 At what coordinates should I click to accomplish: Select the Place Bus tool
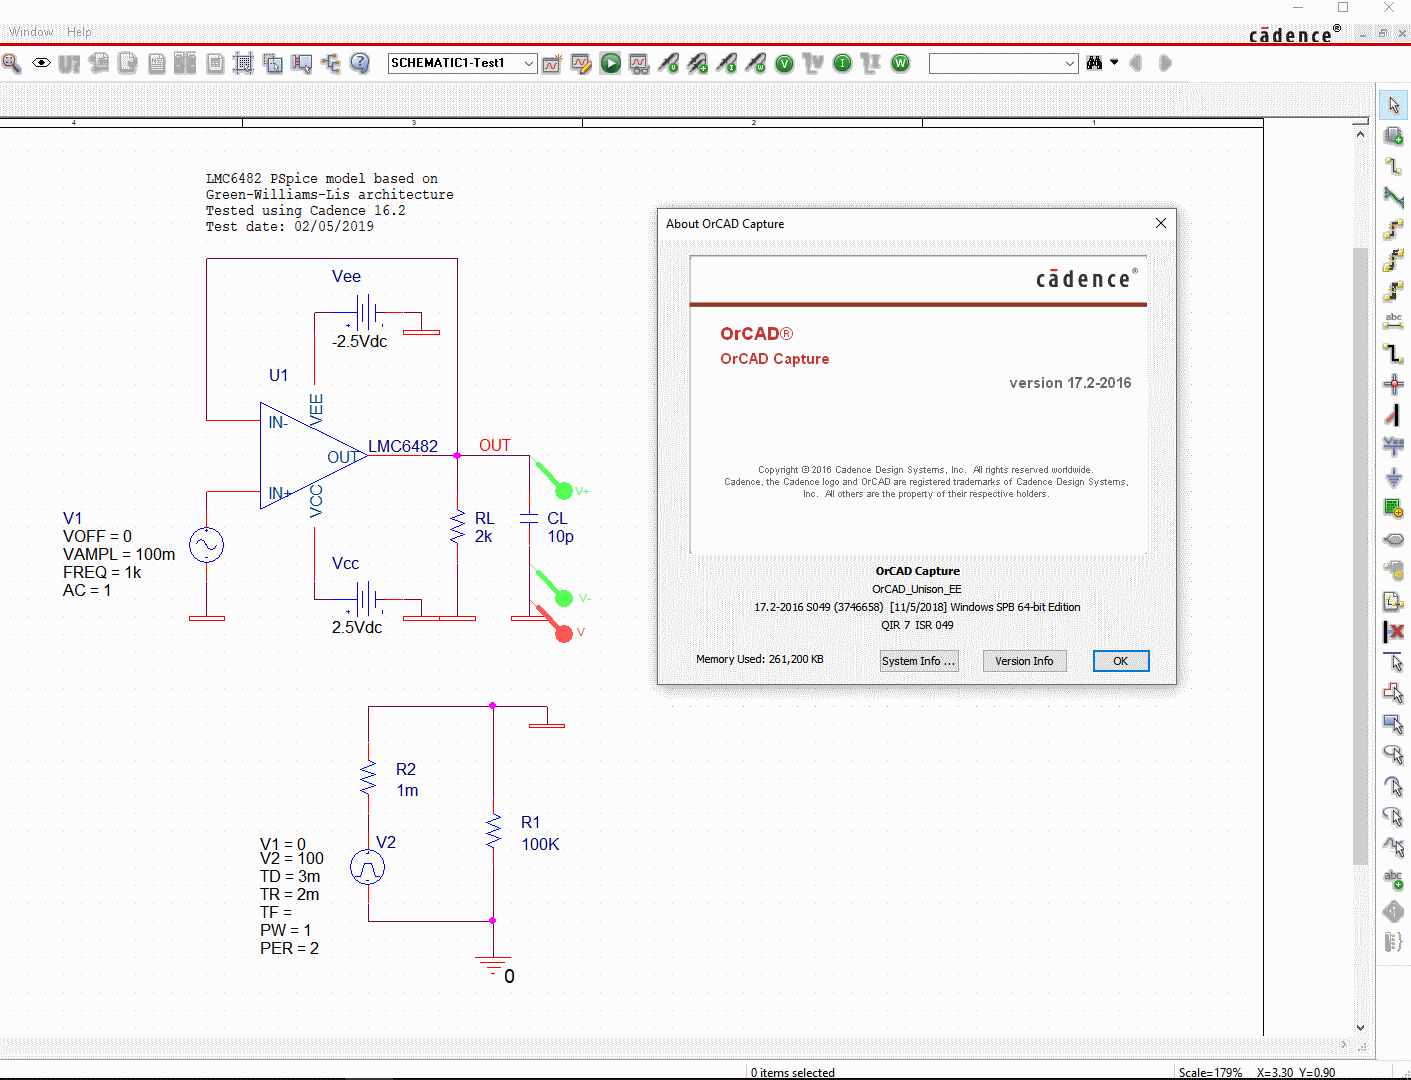point(1394,352)
